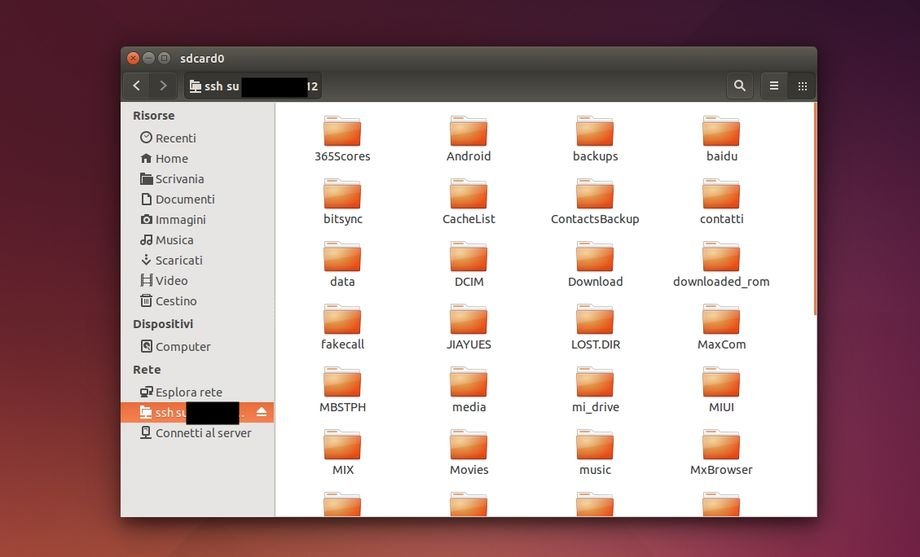The height and width of the screenshot is (557, 920).
Task: Open the Android folder
Action: click(x=468, y=133)
